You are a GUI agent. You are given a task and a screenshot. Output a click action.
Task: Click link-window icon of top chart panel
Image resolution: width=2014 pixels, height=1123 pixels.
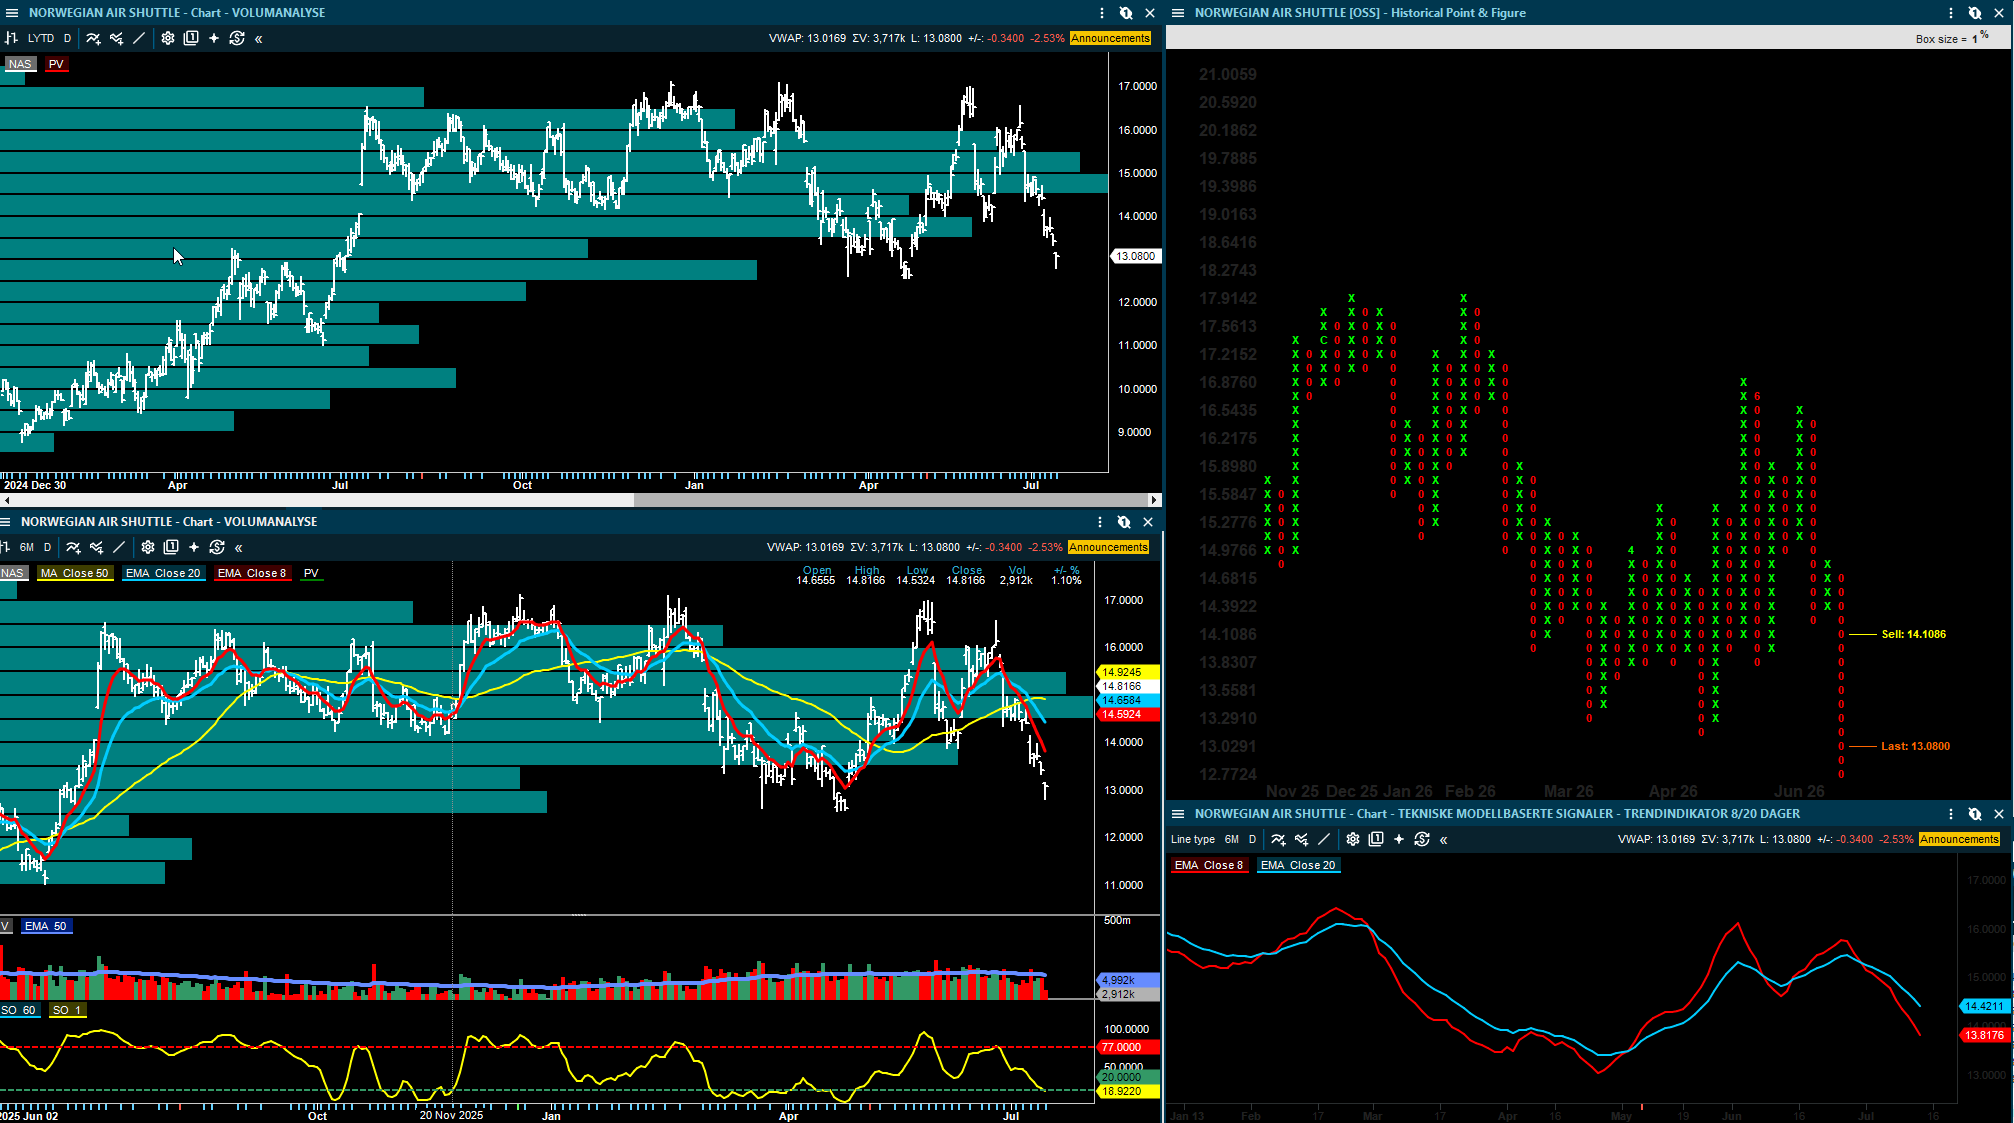click(x=1126, y=13)
